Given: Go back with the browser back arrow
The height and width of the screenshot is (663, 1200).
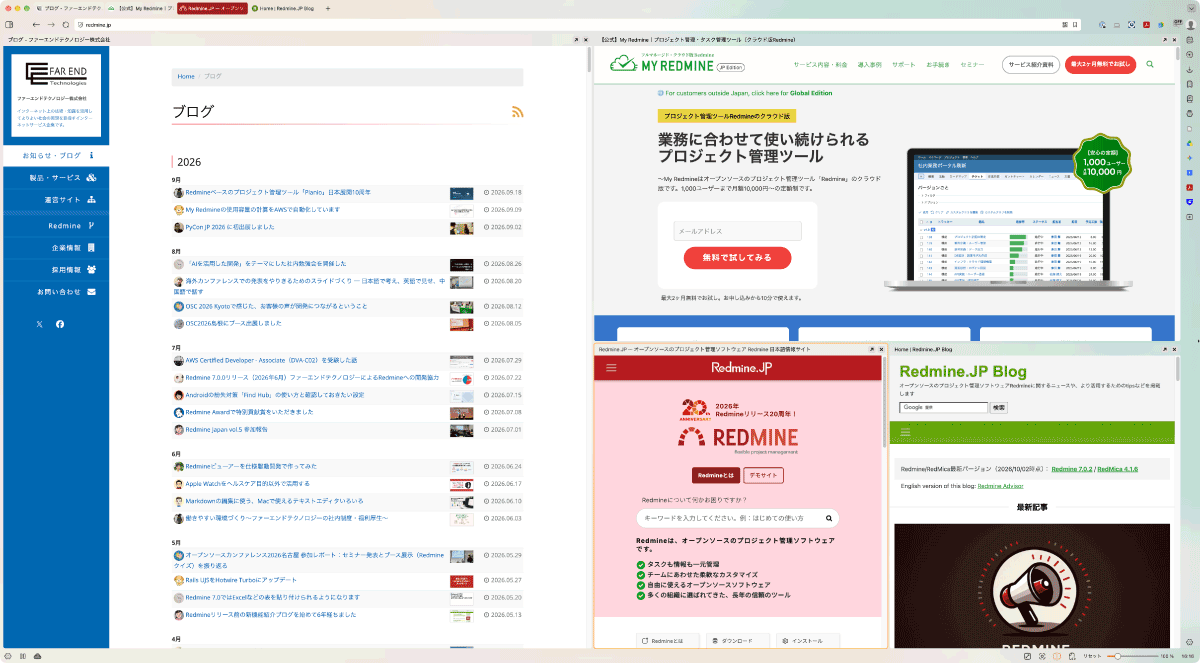Looking at the screenshot, I should click(x=36, y=24).
